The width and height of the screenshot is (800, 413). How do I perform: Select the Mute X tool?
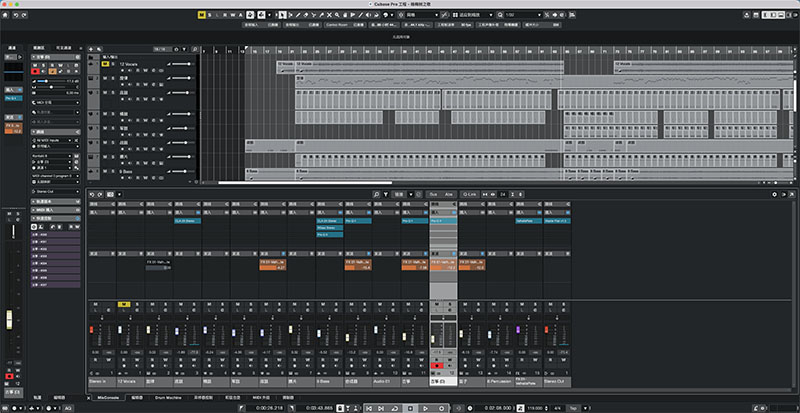329,15
